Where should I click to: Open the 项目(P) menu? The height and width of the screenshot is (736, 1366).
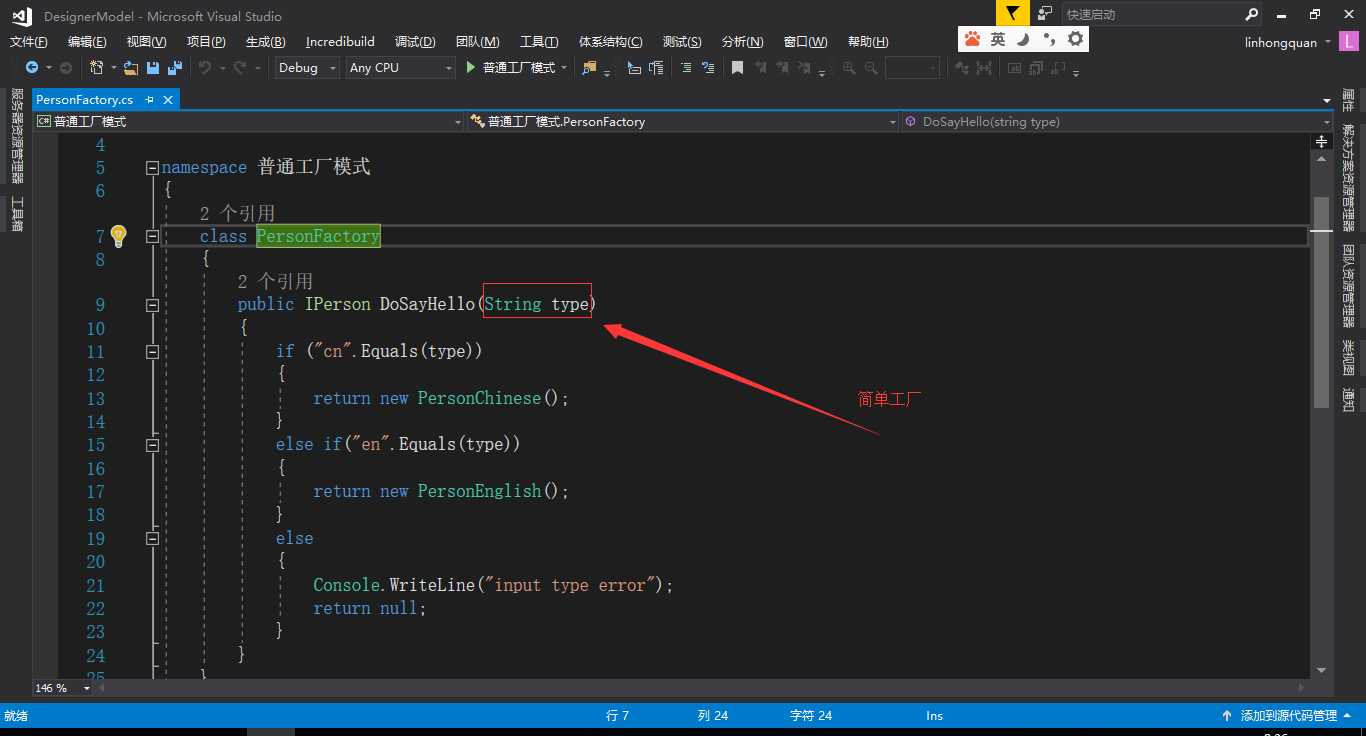[x=206, y=41]
